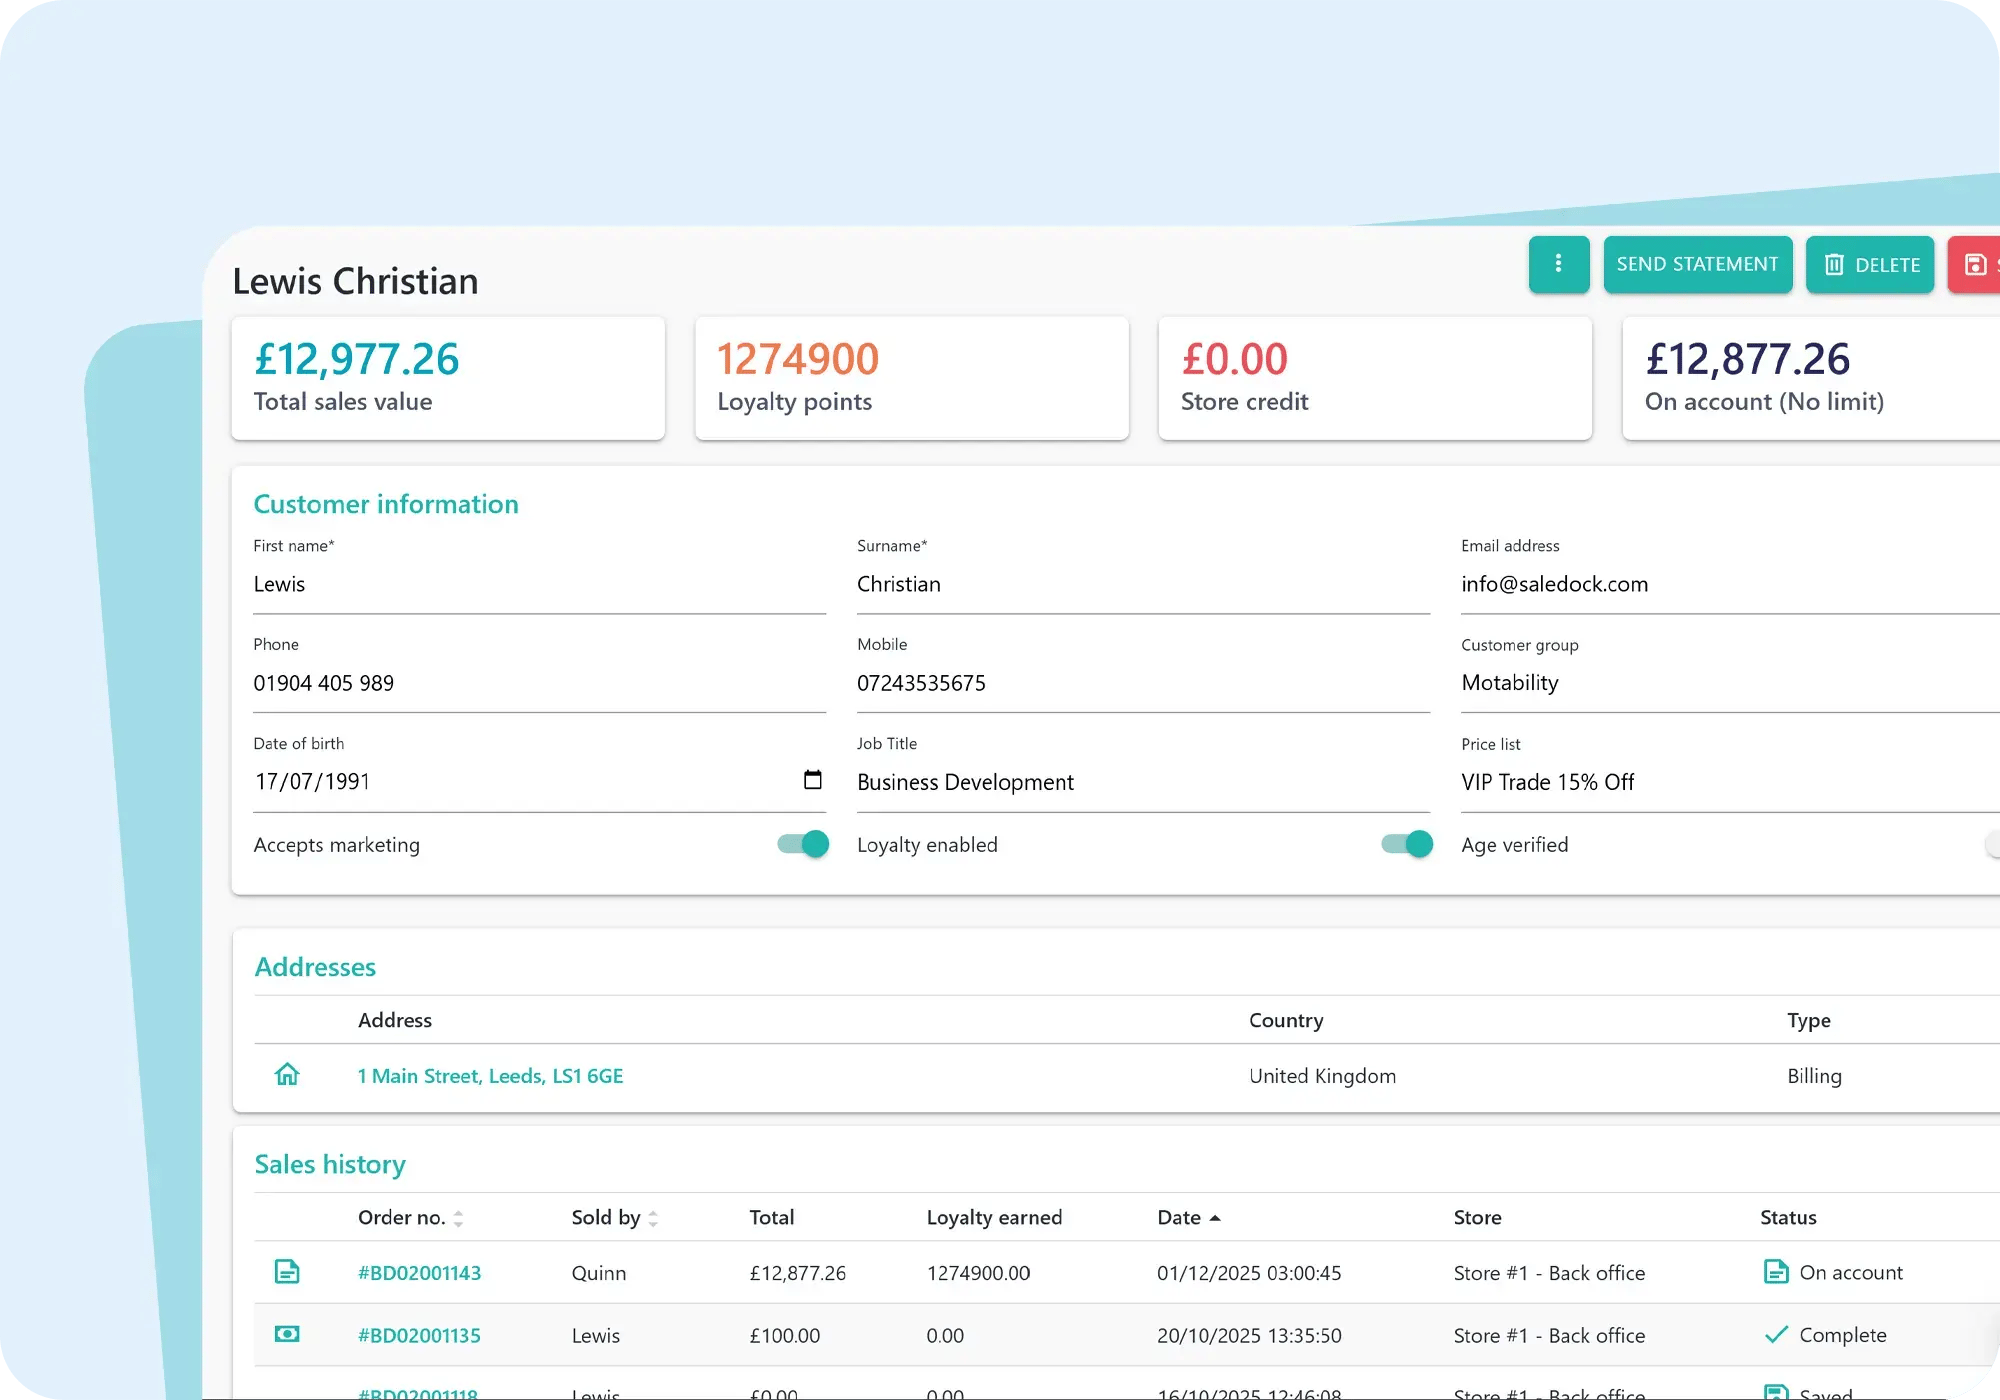Open order #BD02001135 details
Image resolution: width=2000 pixels, height=1400 pixels.
coord(419,1334)
